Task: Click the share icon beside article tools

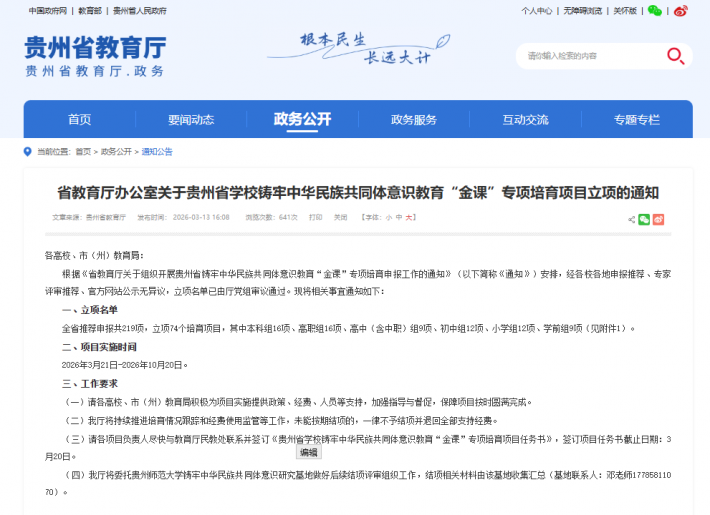Action: pyautogui.click(x=631, y=219)
